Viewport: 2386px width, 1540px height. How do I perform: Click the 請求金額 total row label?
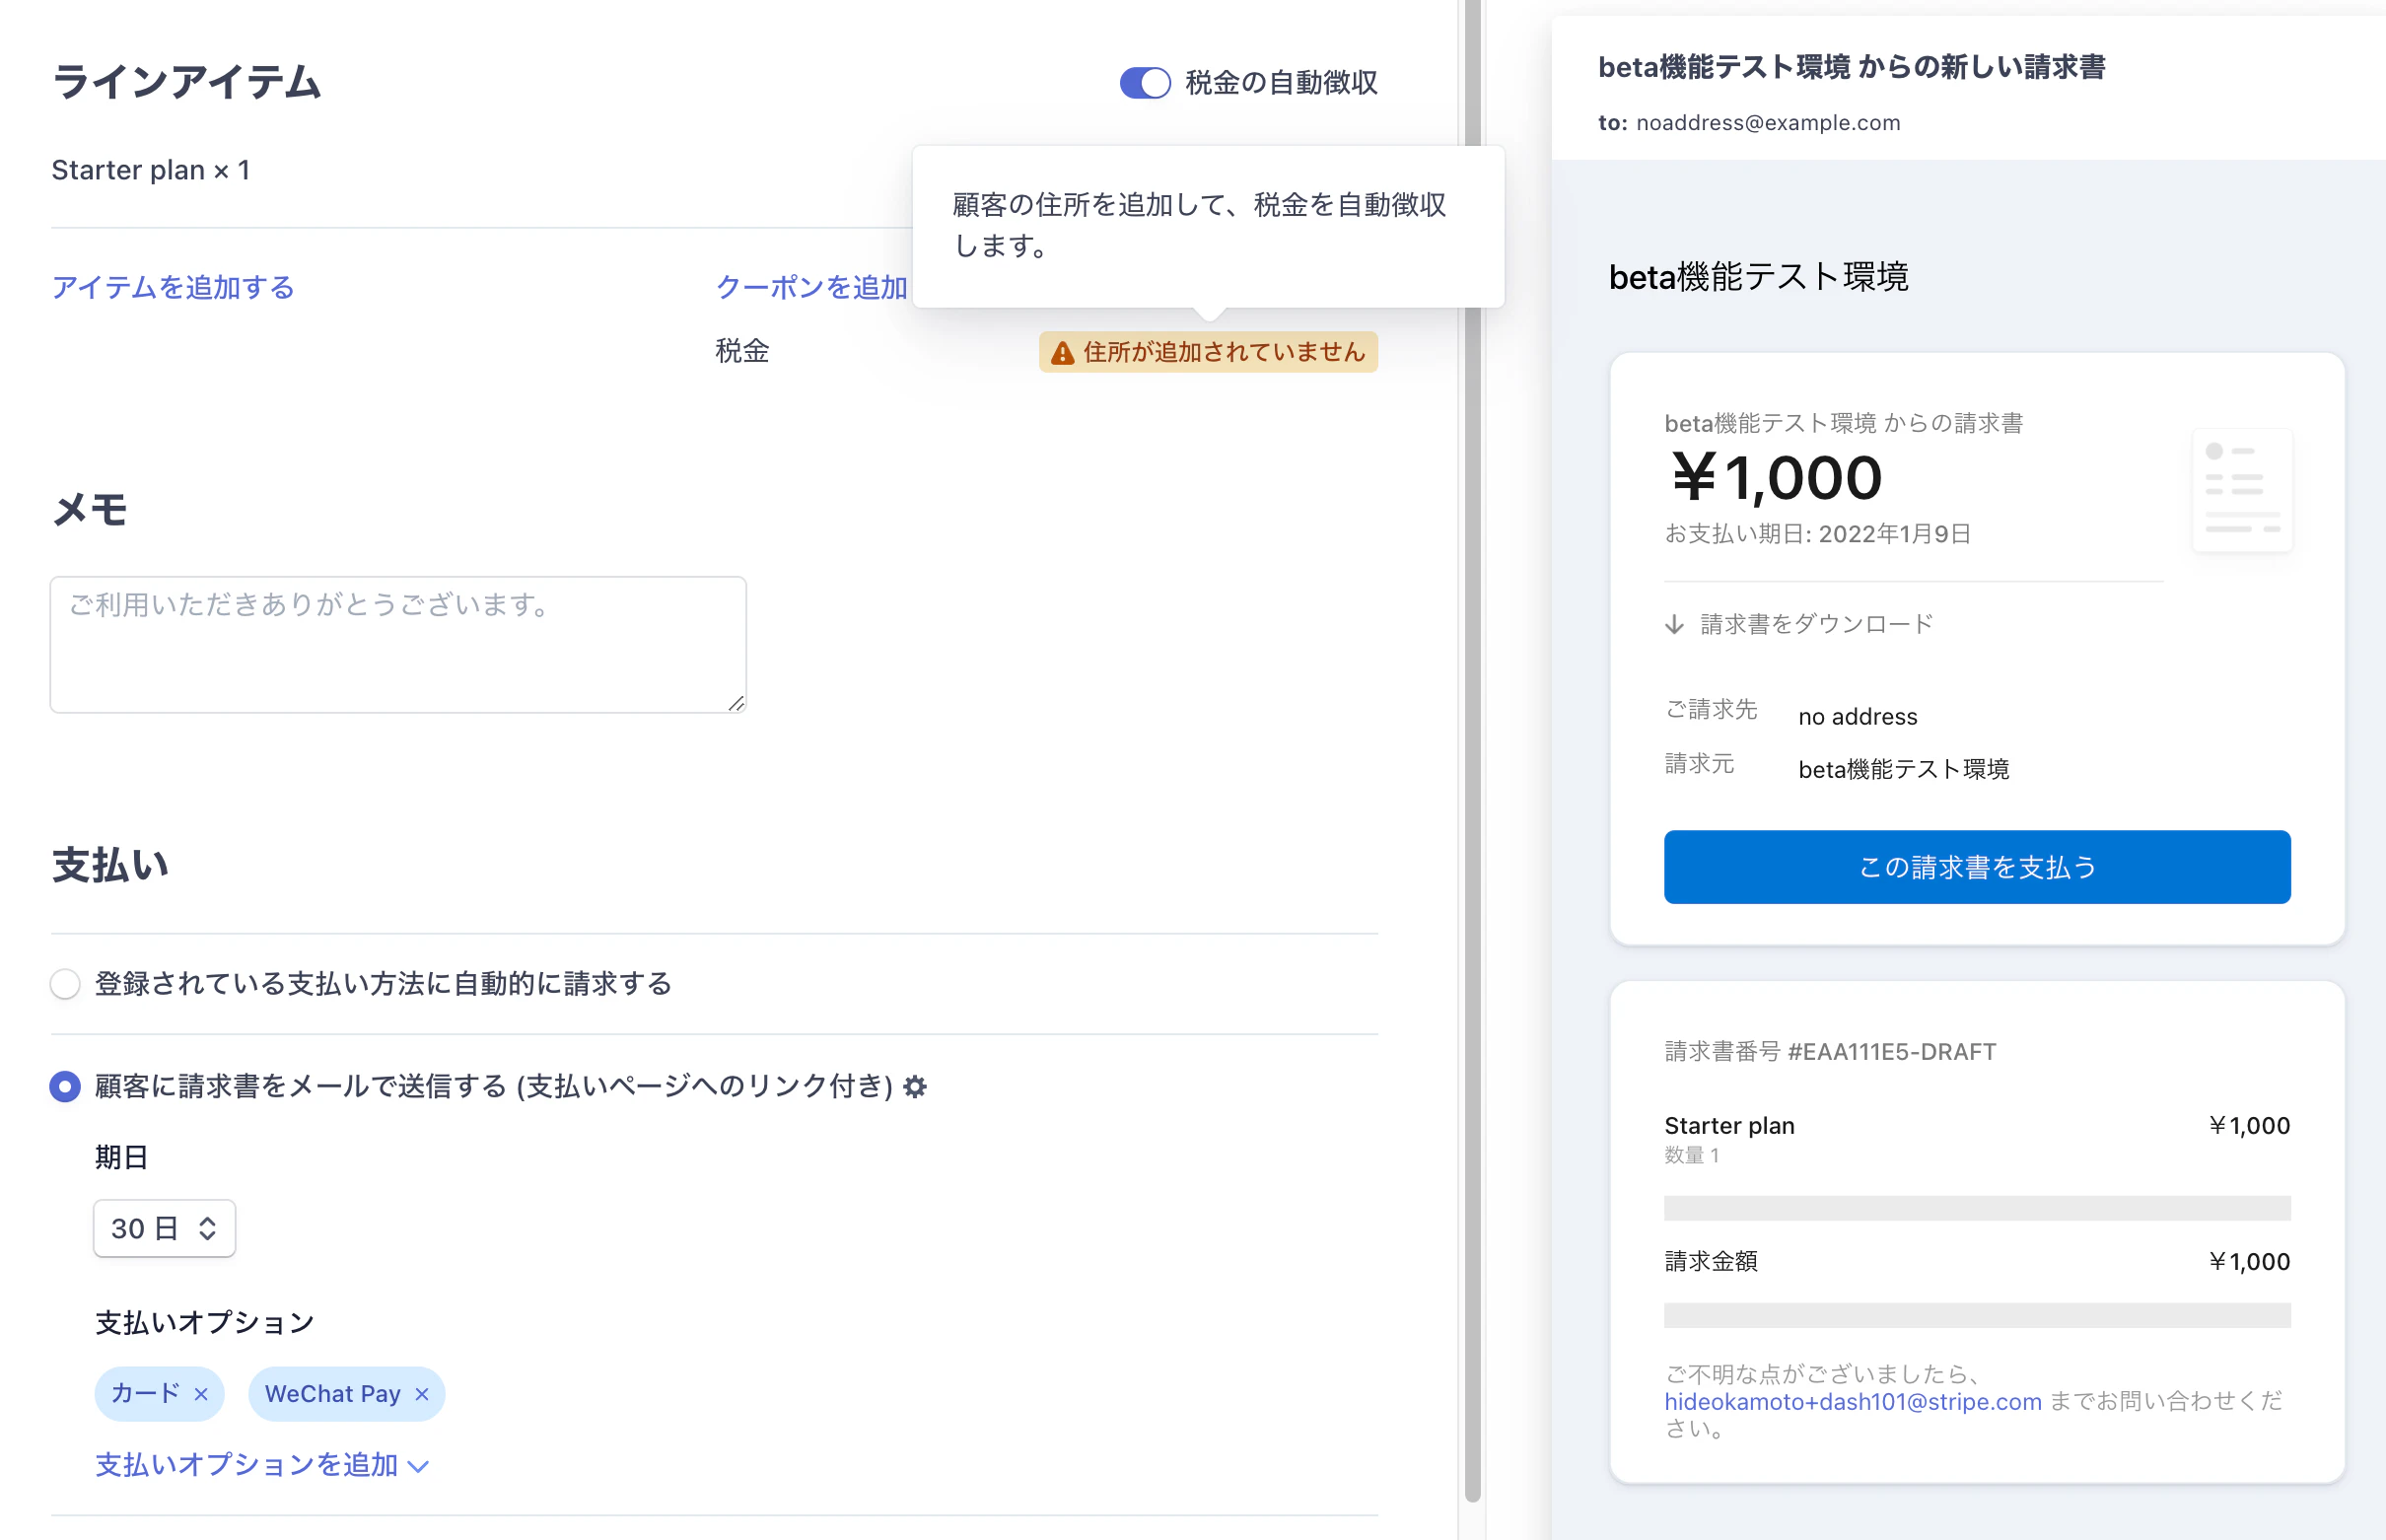pyautogui.click(x=1711, y=1262)
